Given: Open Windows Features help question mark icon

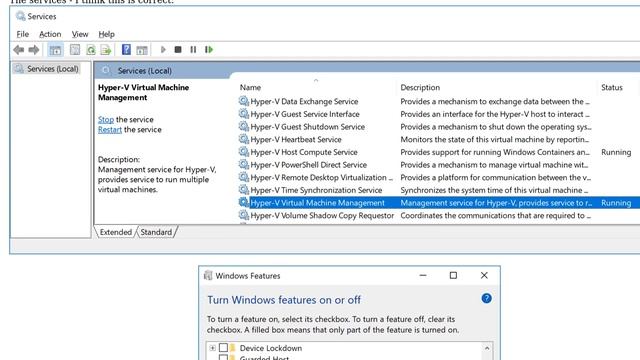Looking at the screenshot, I should point(486,298).
